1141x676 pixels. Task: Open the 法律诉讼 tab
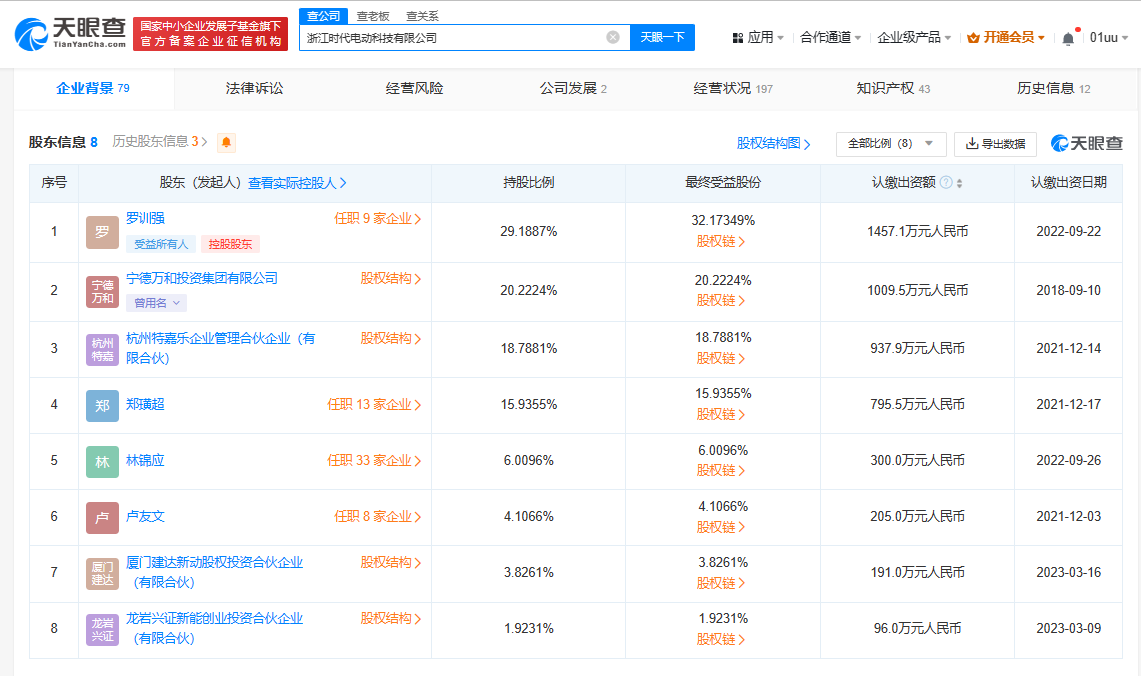(254, 89)
